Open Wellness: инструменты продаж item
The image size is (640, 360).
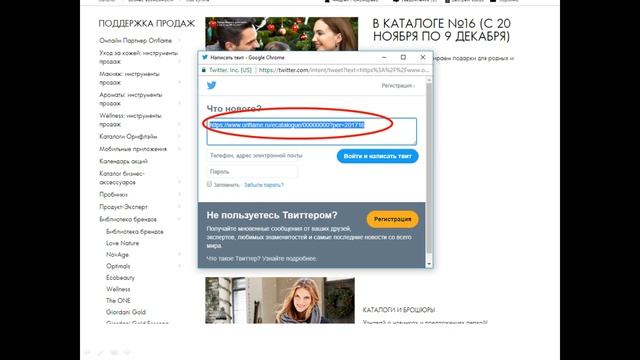click(x=130, y=120)
